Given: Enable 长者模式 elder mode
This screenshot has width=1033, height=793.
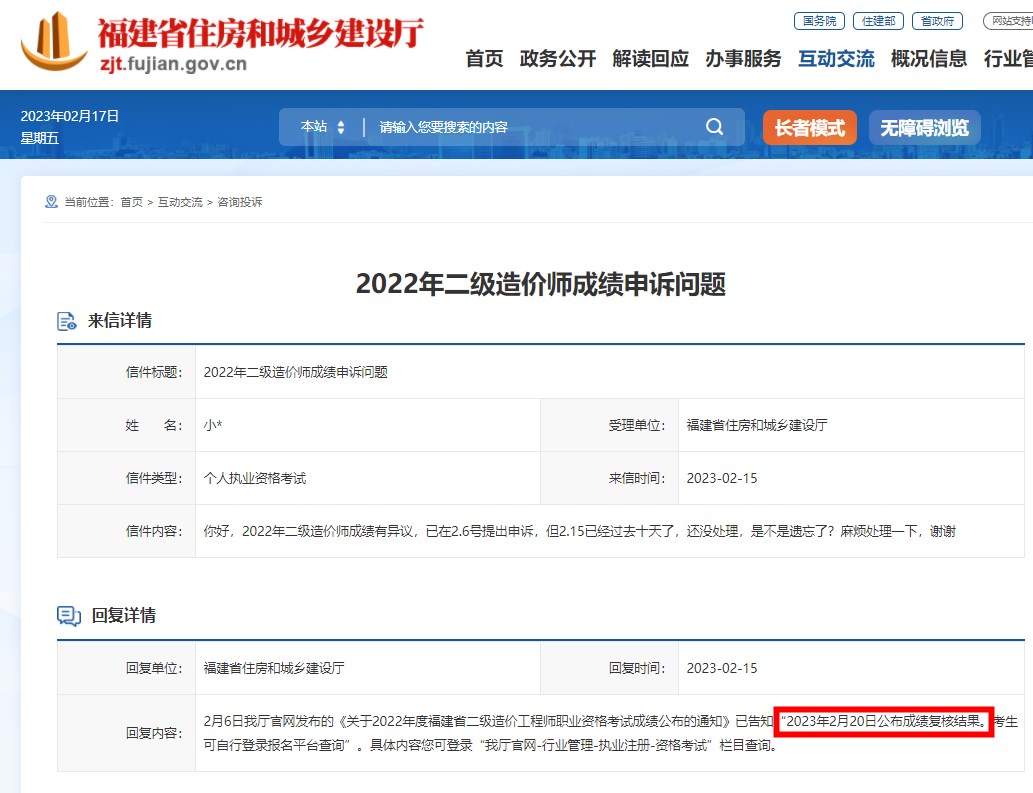Looking at the screenshot, I should click(809, 128).
